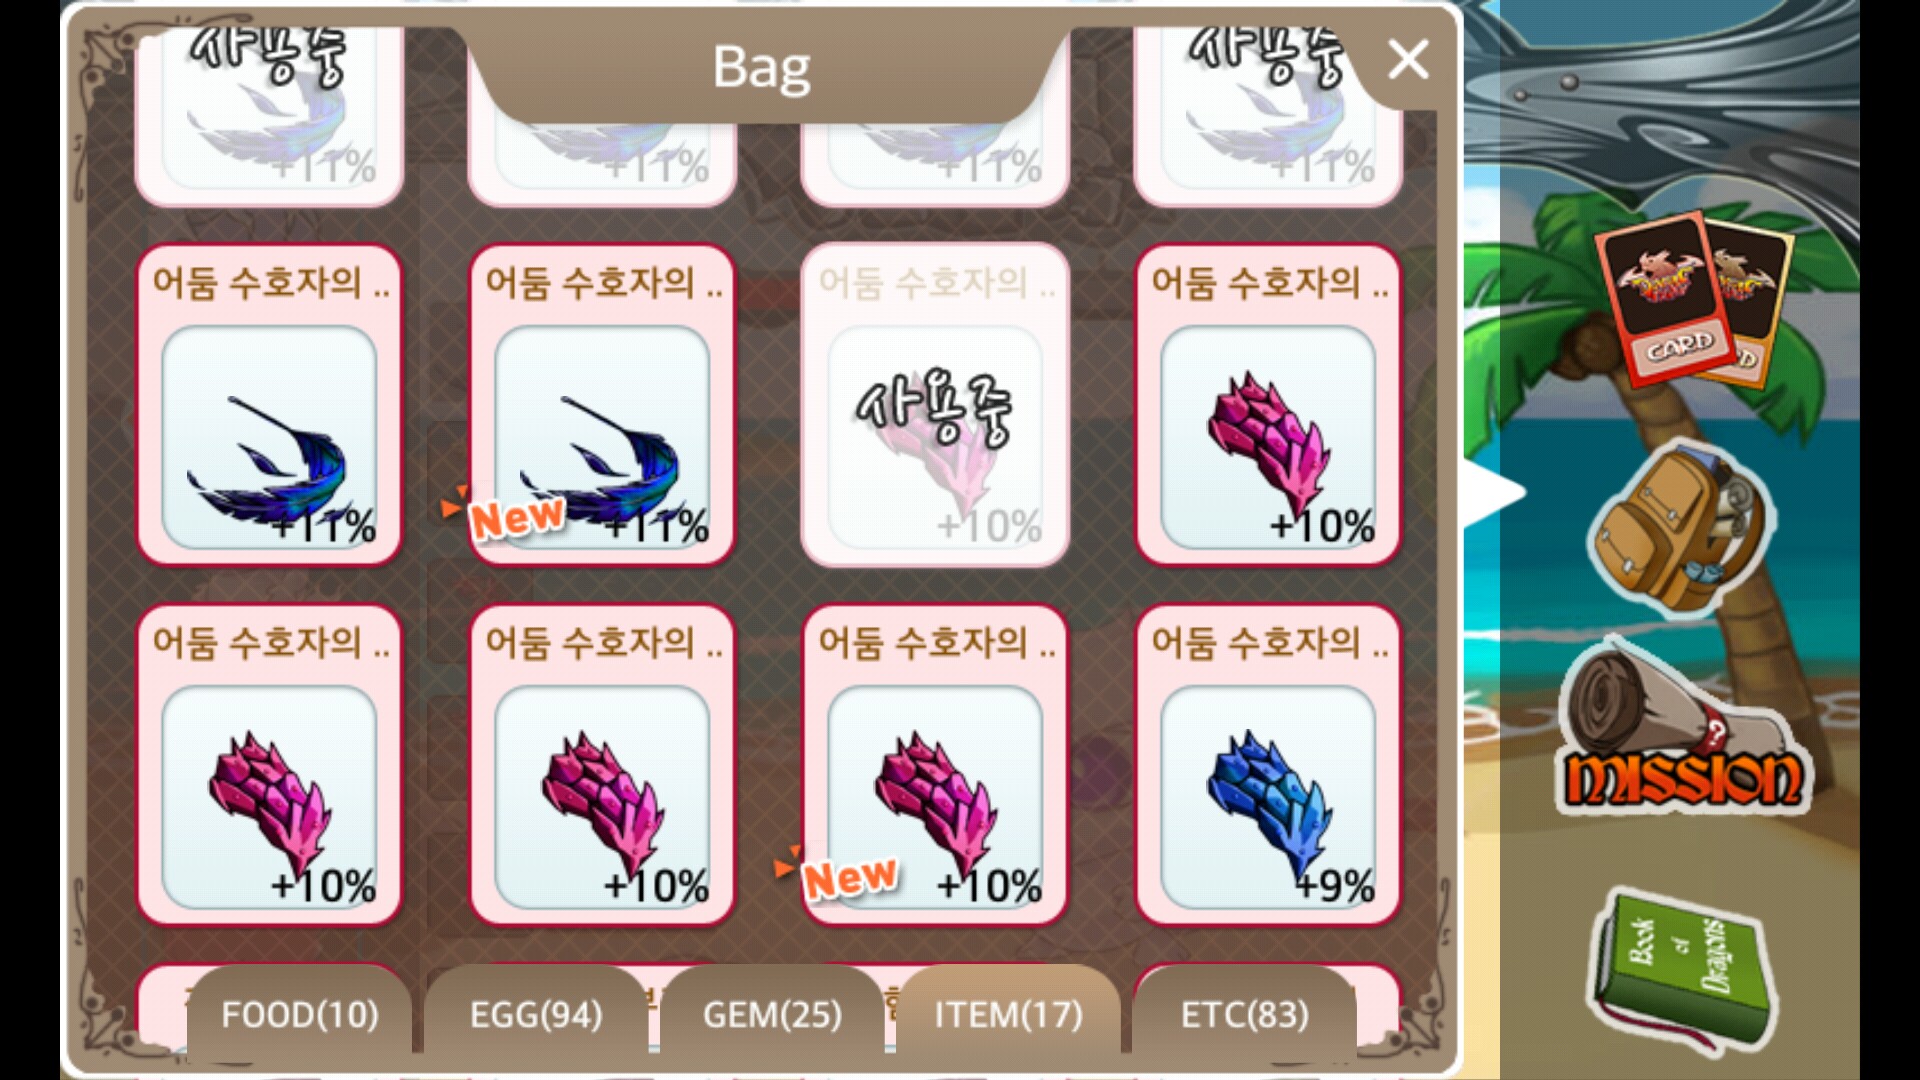
Task: Select the blue scale +9% item
Action: 1268,765
